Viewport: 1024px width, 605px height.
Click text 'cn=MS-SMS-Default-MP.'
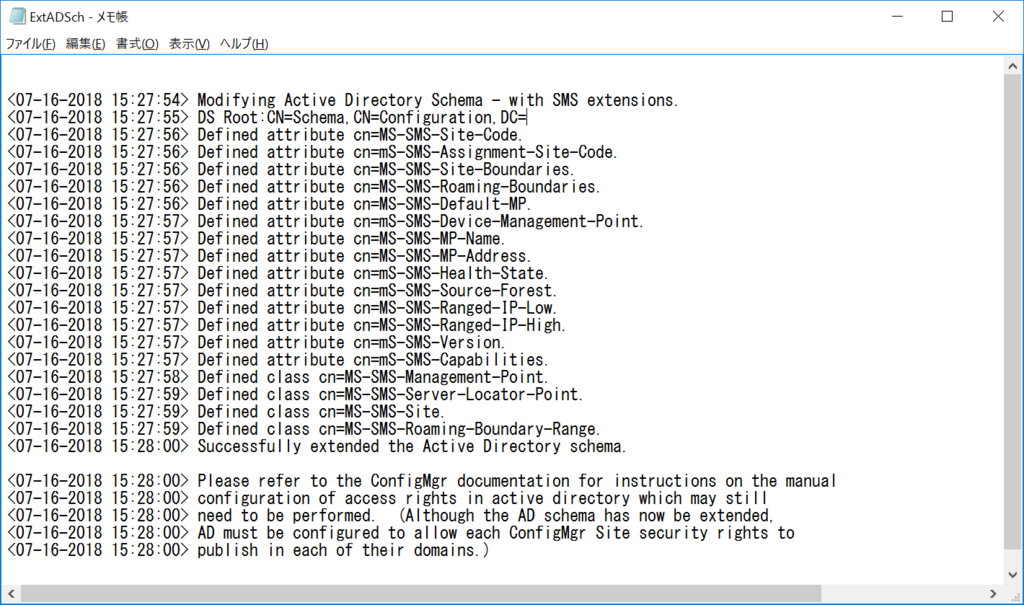[x=442, y=204]
